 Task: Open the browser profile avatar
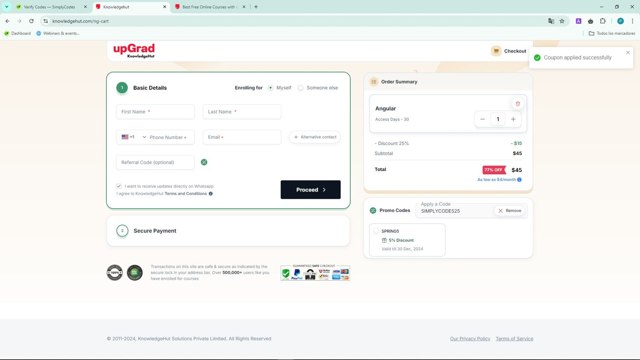620,21
